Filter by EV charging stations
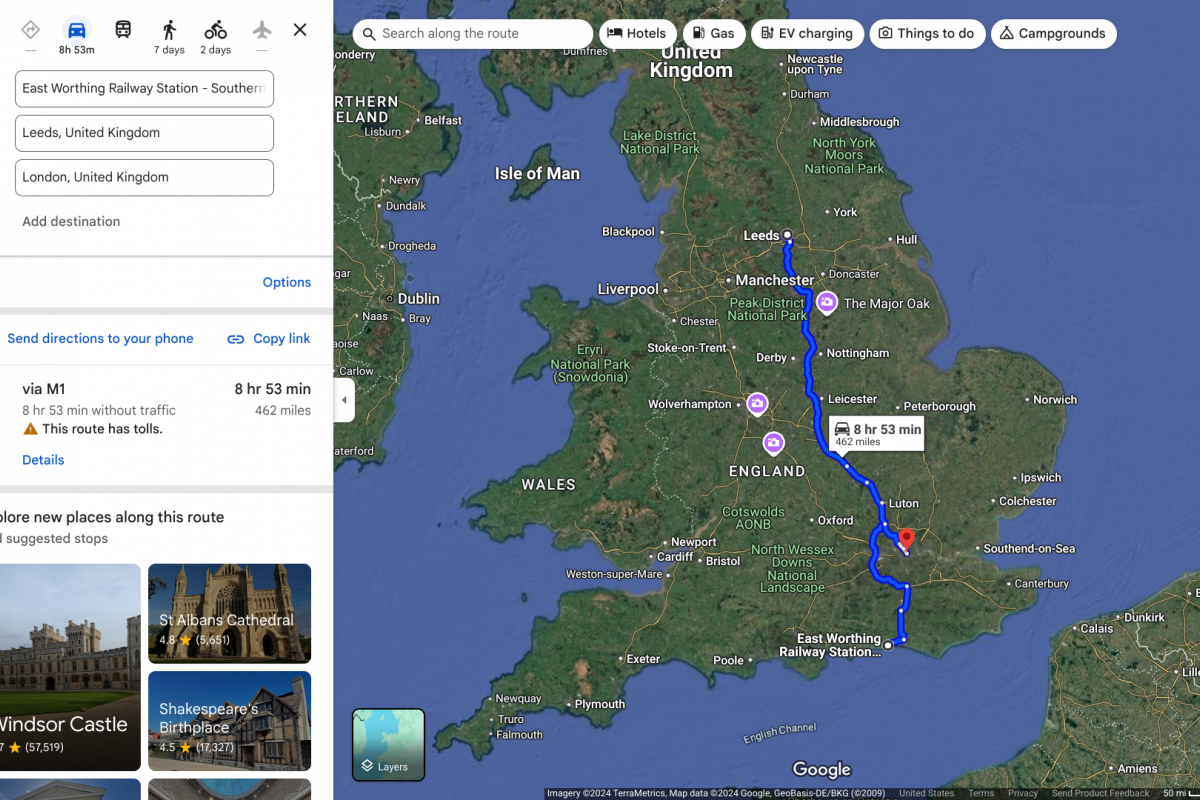The height and width of the screenshot is (800, 1200). click(x=807, y=33)
